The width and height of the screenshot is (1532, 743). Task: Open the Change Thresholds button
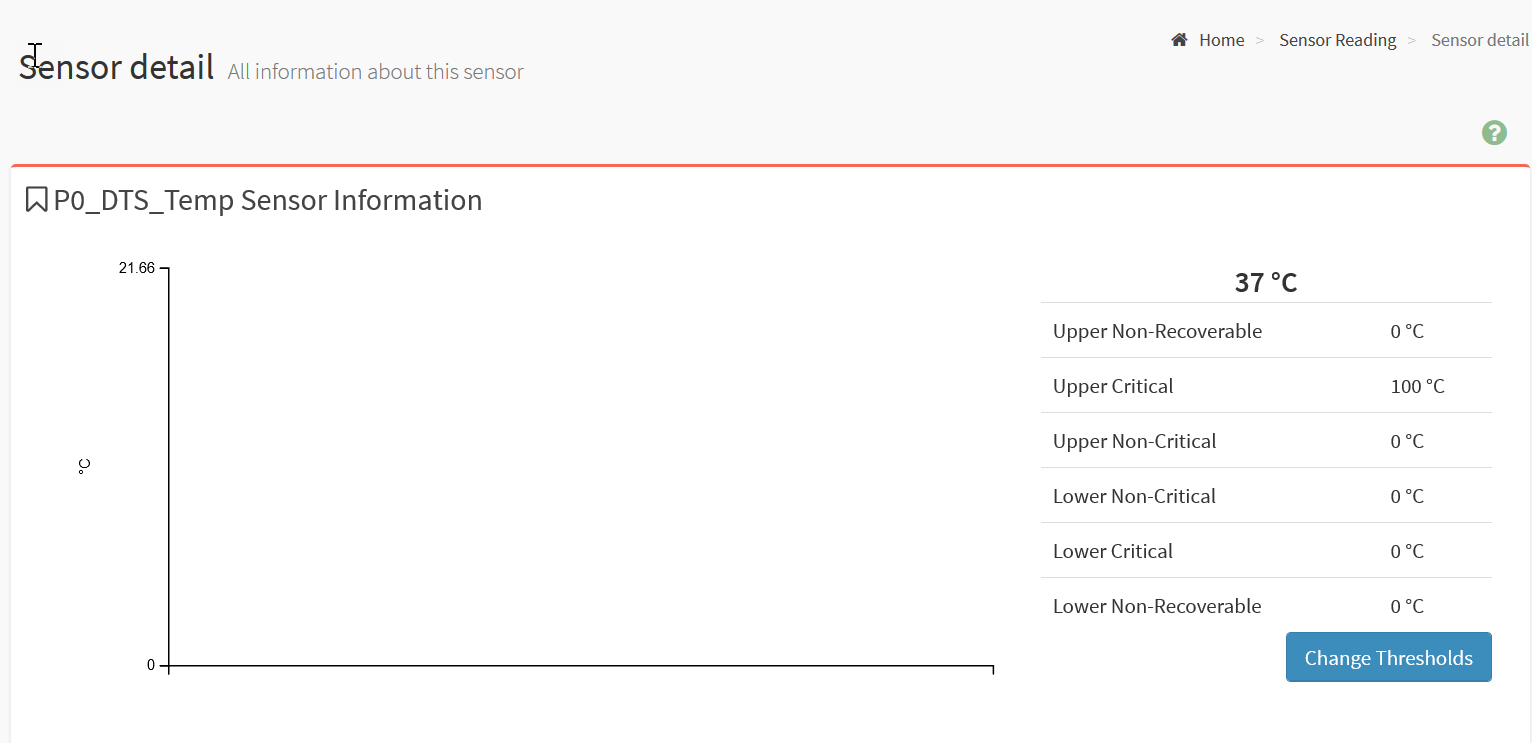1389,657
